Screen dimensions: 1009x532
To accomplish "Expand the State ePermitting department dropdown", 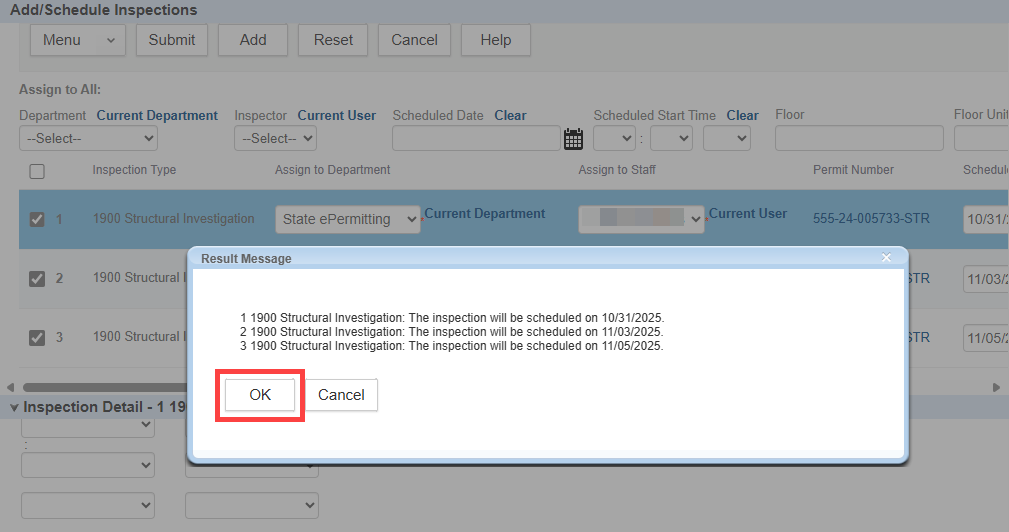I will pyautogui.click(x=348, y=219).
